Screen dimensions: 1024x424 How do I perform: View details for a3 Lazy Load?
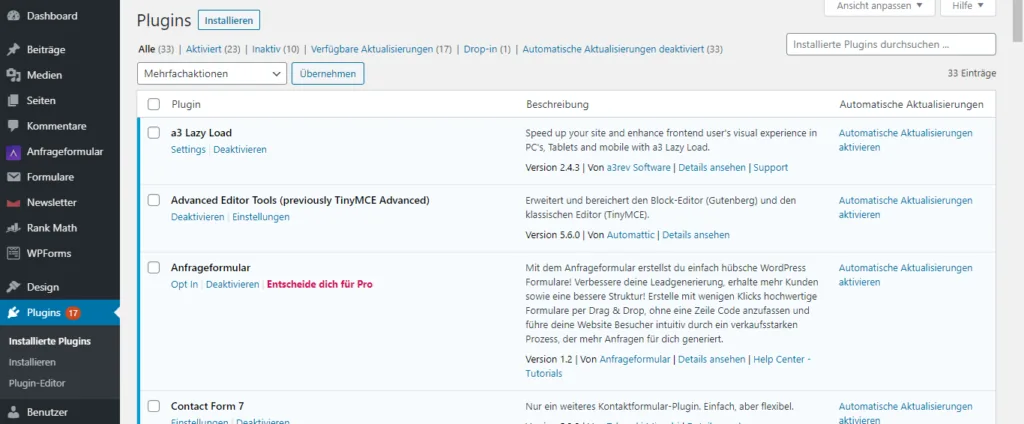pos(712,167)
